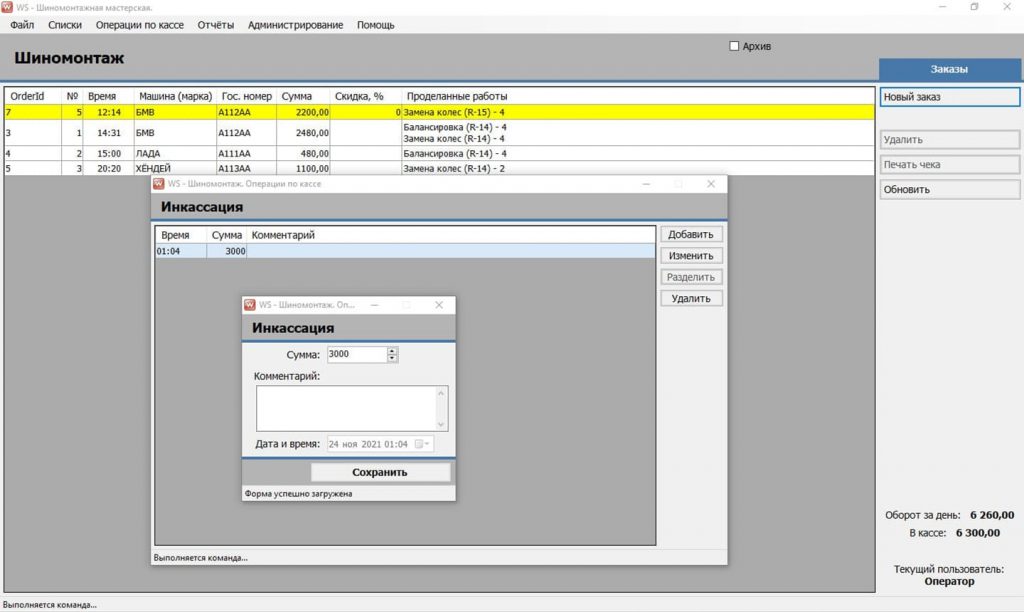Click the 2480,00 sum cell
The width and height of the screenshot is (1024, 612).
pyautogui.click(x=304, y=133)
